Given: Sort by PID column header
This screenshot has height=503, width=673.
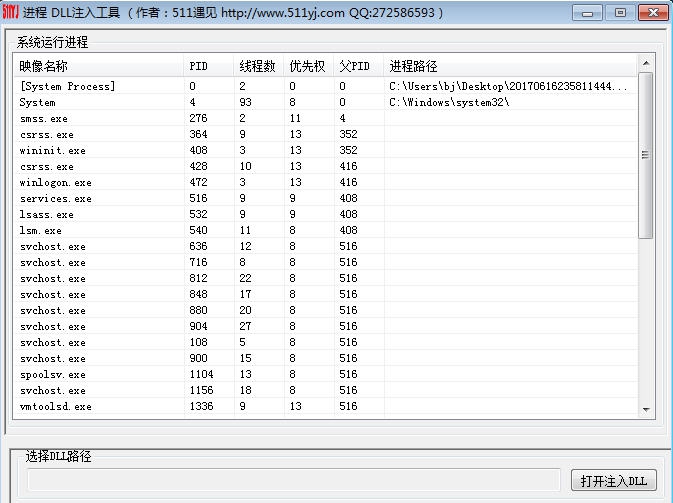Looking at the screenshot, I should (x=209, y=66).
